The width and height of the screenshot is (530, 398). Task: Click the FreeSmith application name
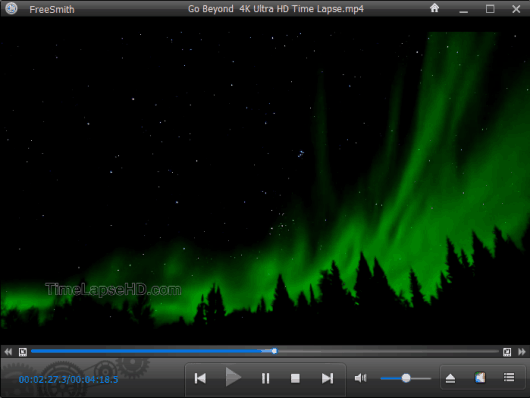click(x=52, y=9)
